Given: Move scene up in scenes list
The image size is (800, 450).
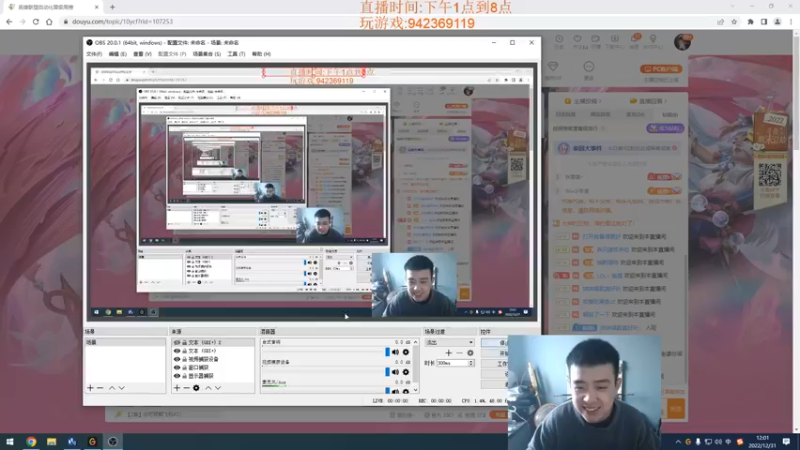Looking at the screenshot, I should [x=112, y=388].
